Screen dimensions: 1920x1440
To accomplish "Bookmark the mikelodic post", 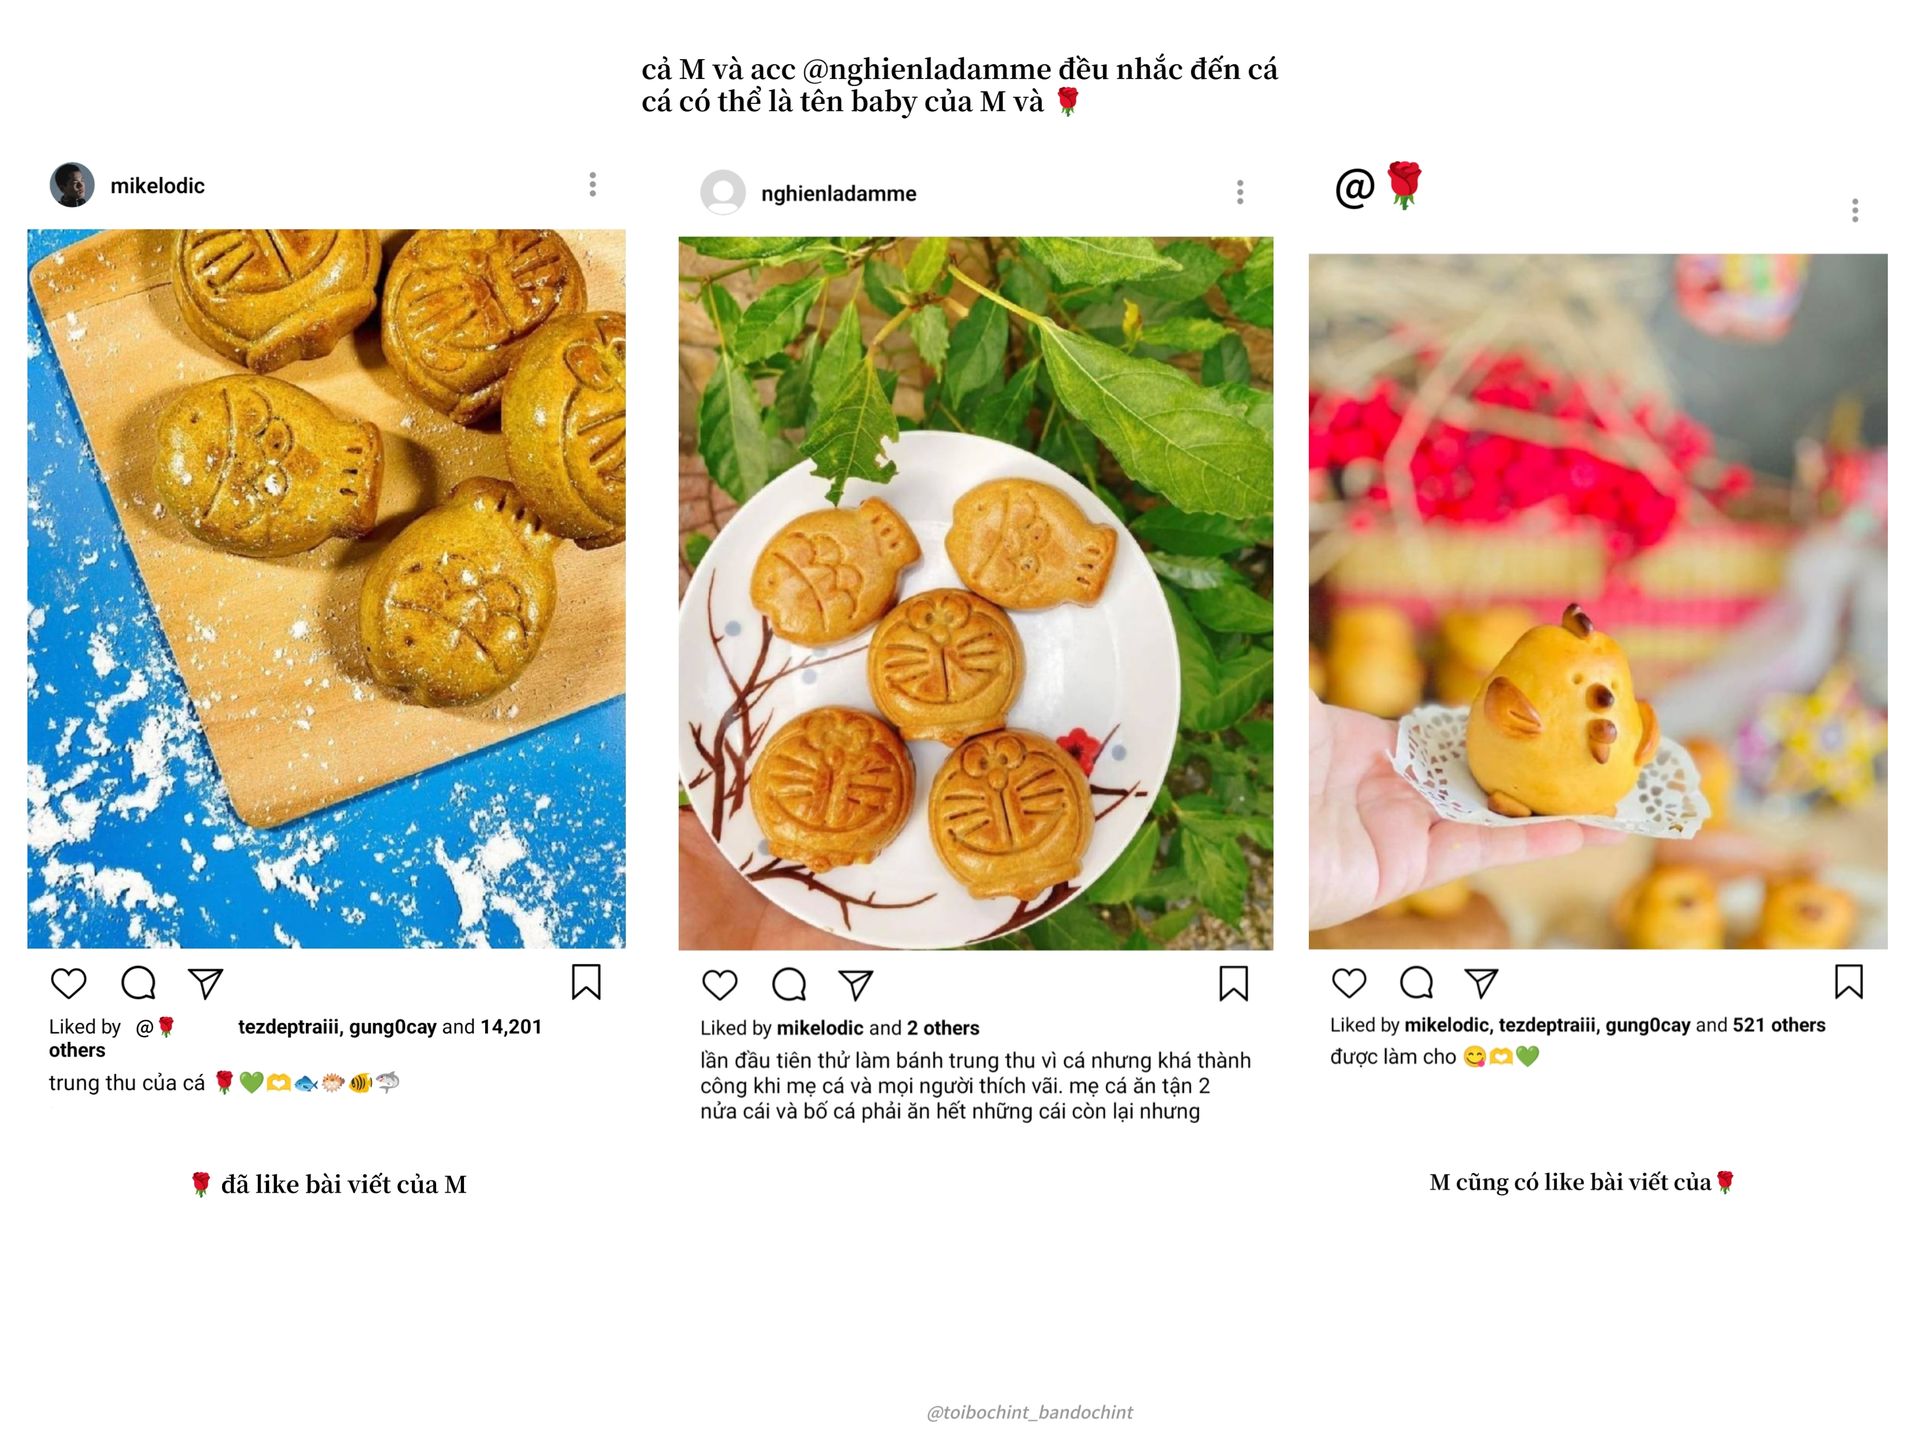I will (586, 982).
